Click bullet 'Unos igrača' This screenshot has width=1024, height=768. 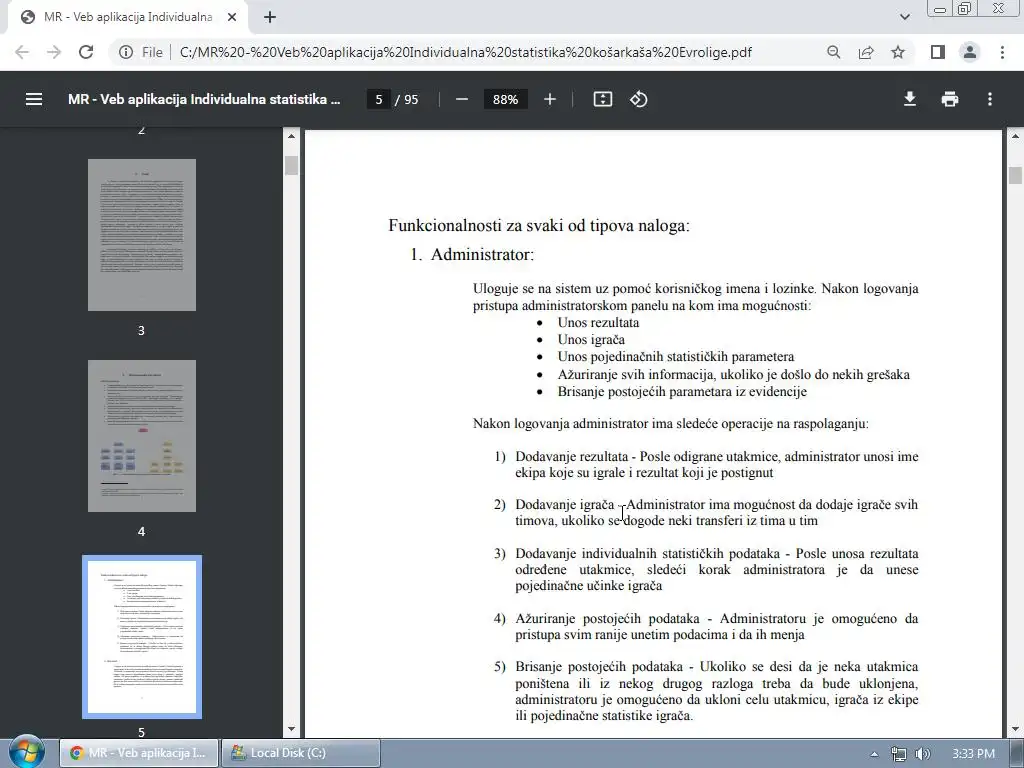[591, 340]
